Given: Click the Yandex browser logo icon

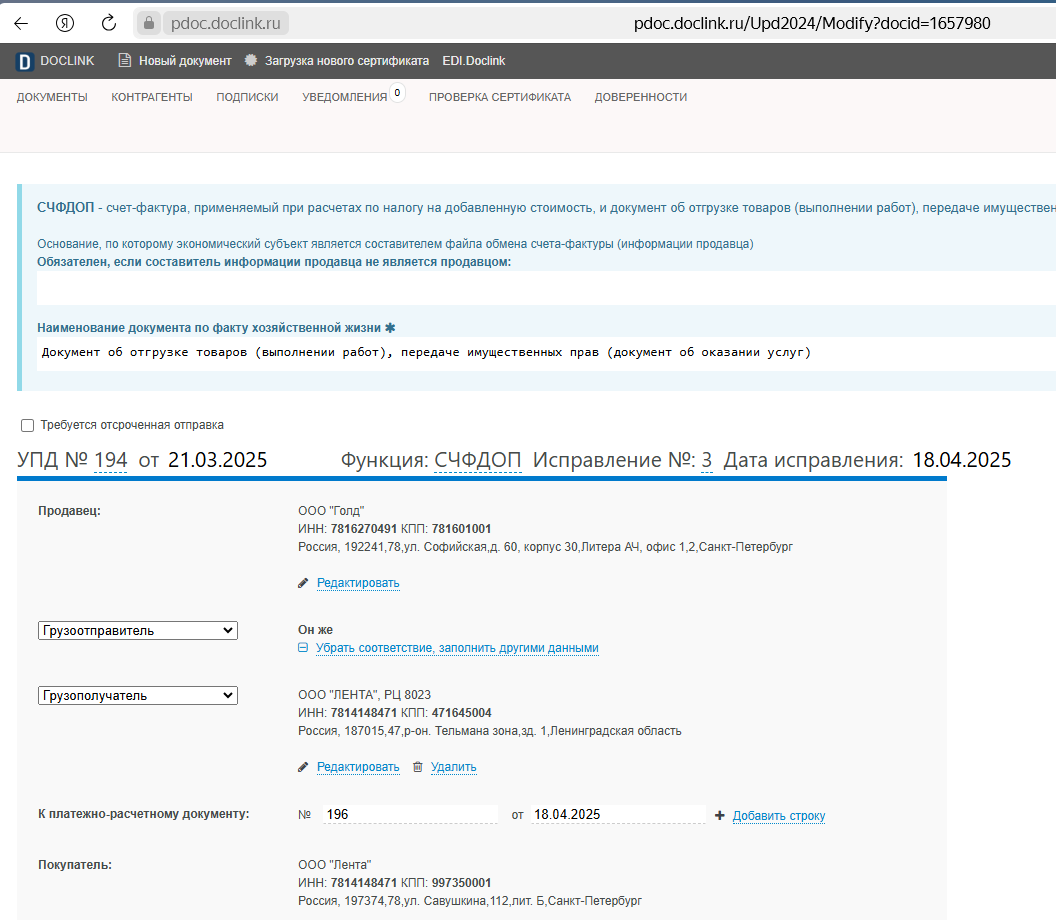Looking at the screenshot, I should pos(65,24).
